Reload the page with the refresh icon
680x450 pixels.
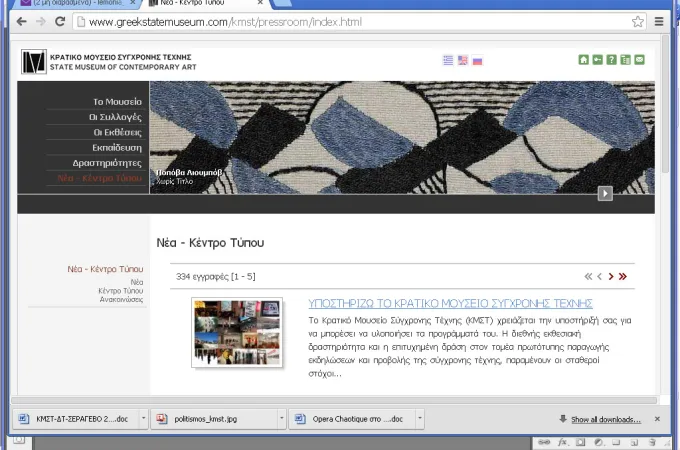point(60,21)
